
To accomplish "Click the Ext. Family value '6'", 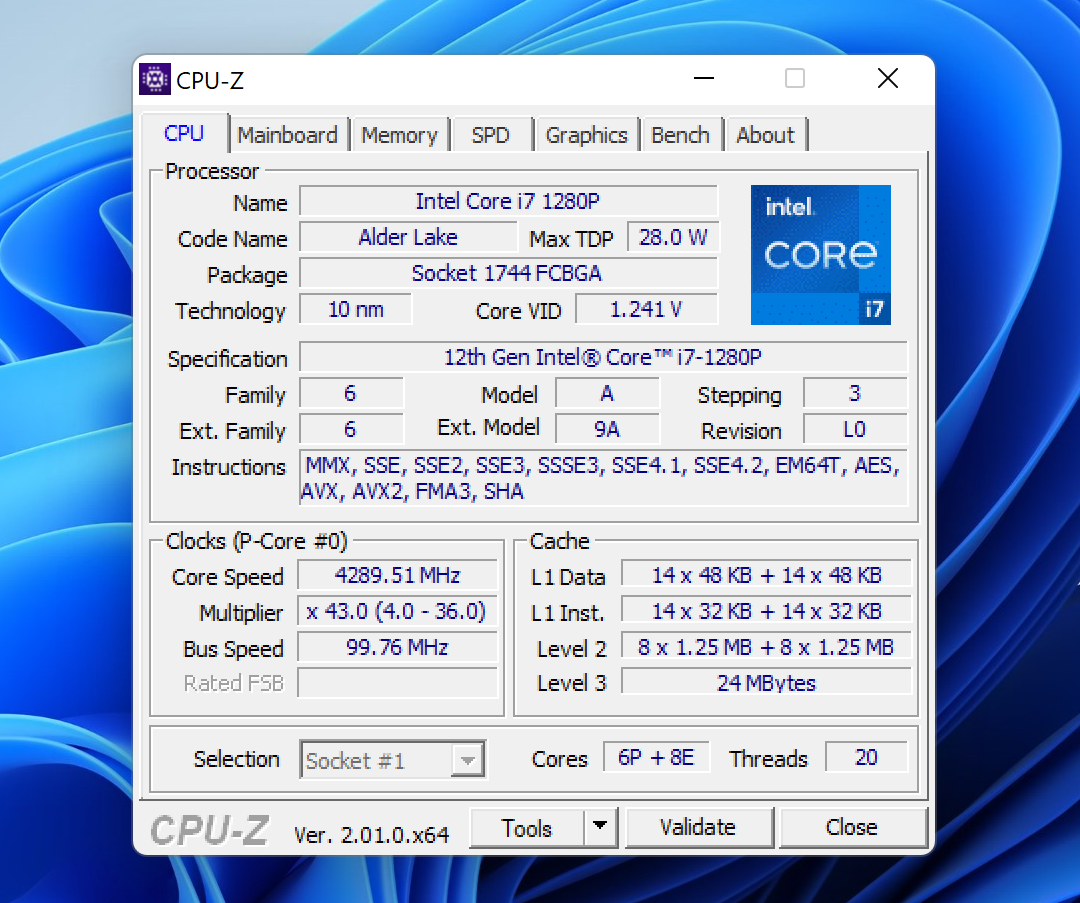I will pos(351,429).
